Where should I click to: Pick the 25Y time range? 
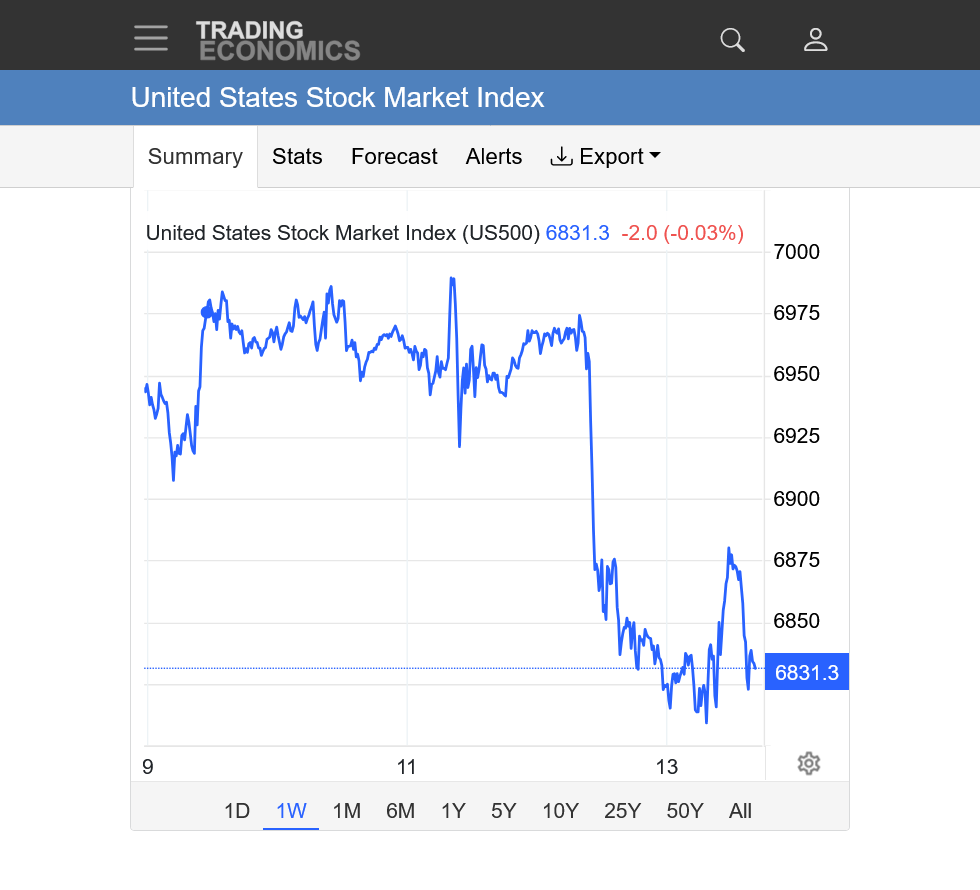622,811
